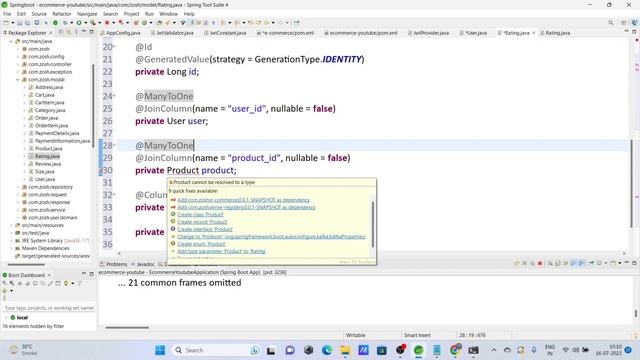Image resolution: width=640 pixels, height=360 pixels.
Task: Click quick fix Create enum 'Product'
Action: (x=202, y=244)
